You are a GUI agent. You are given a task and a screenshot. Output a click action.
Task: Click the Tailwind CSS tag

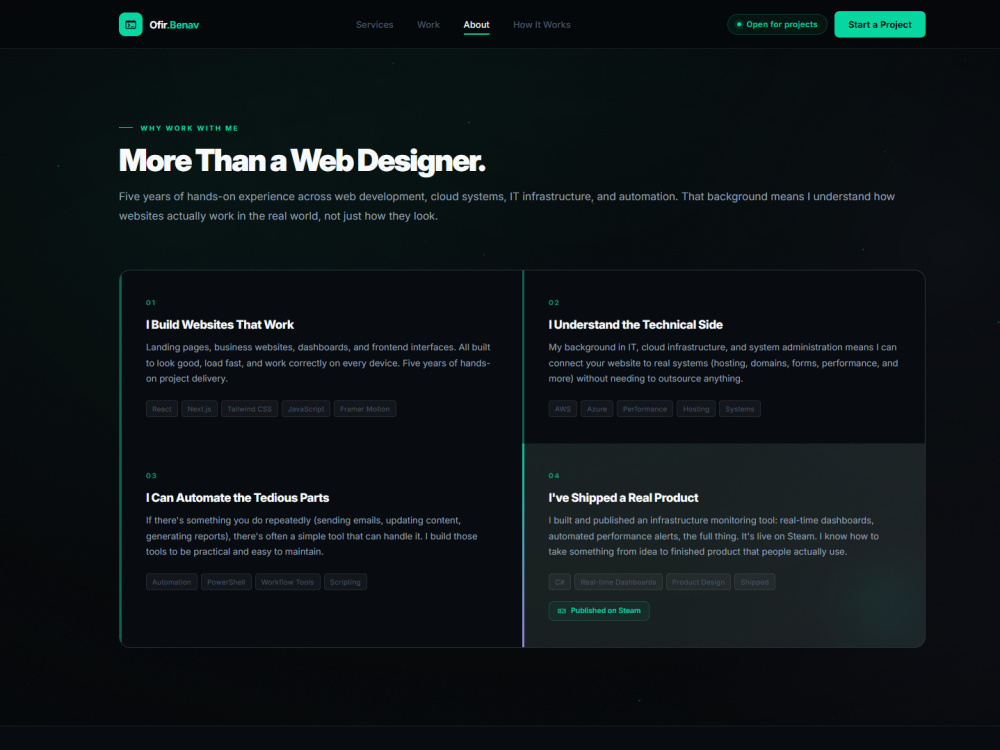click(x=249, y=409)
